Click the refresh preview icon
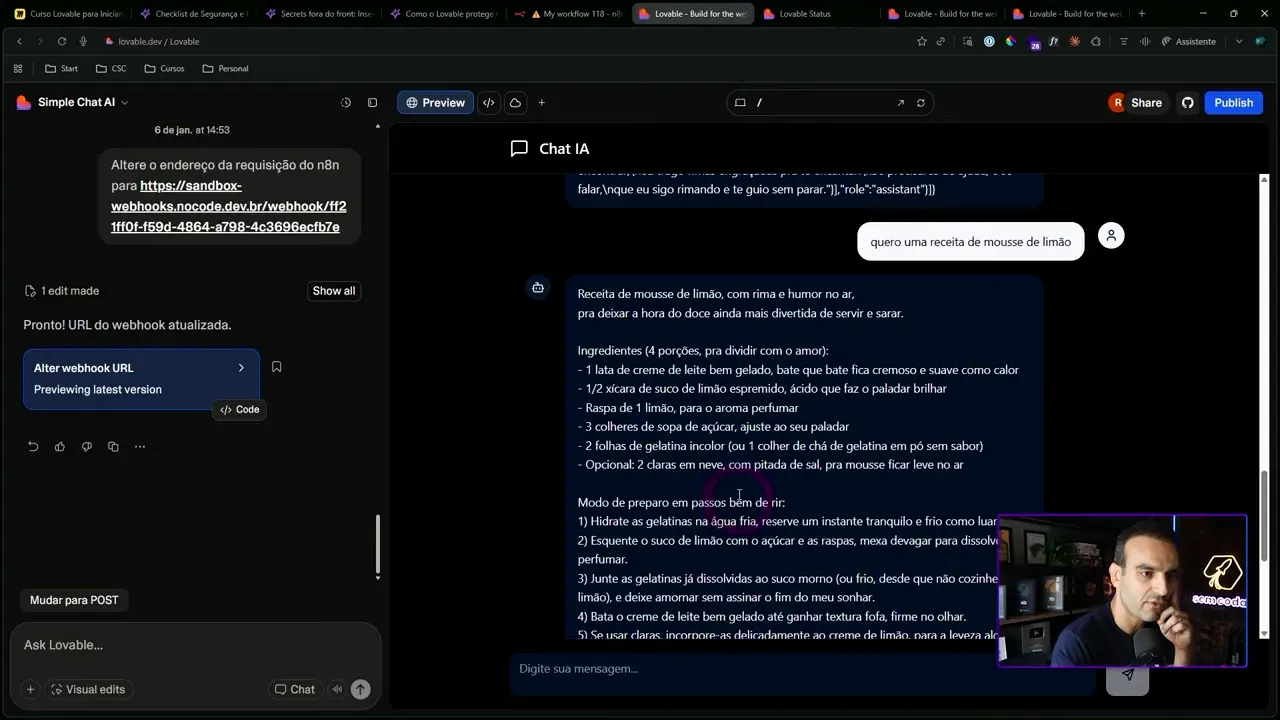Viewport: 1280px width, 720px height. click(x=921, y=102)
